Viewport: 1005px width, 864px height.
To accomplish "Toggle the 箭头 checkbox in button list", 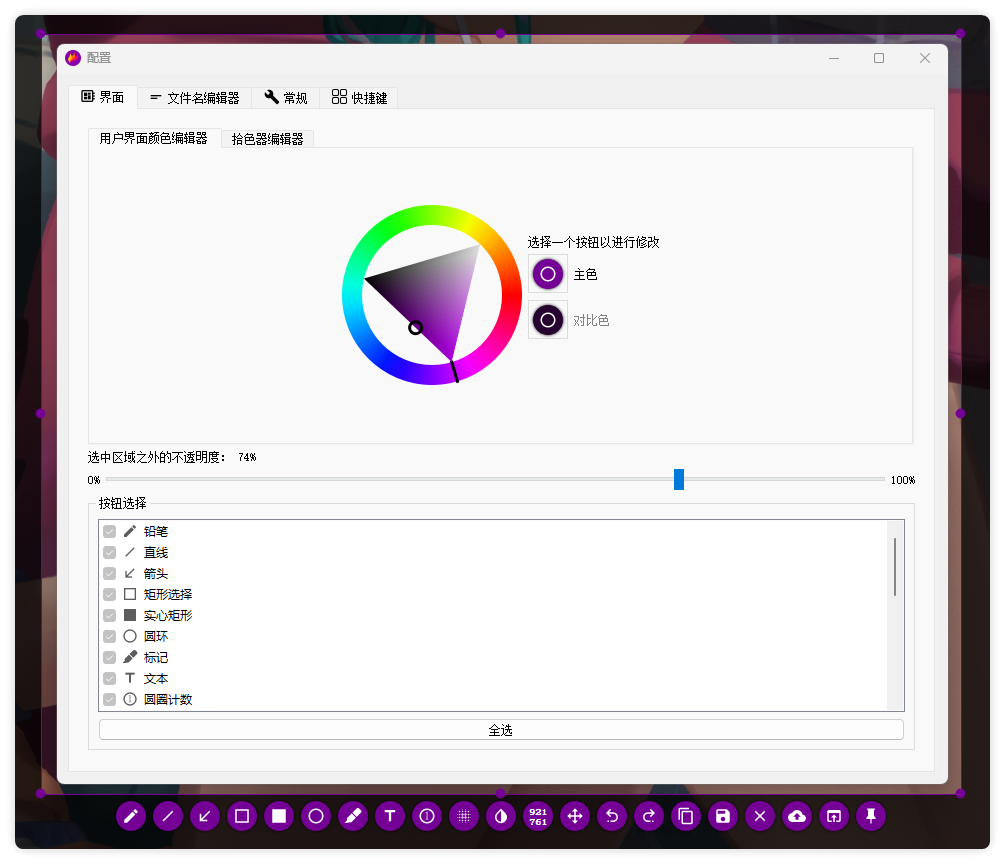I will (x=110, y=574).
